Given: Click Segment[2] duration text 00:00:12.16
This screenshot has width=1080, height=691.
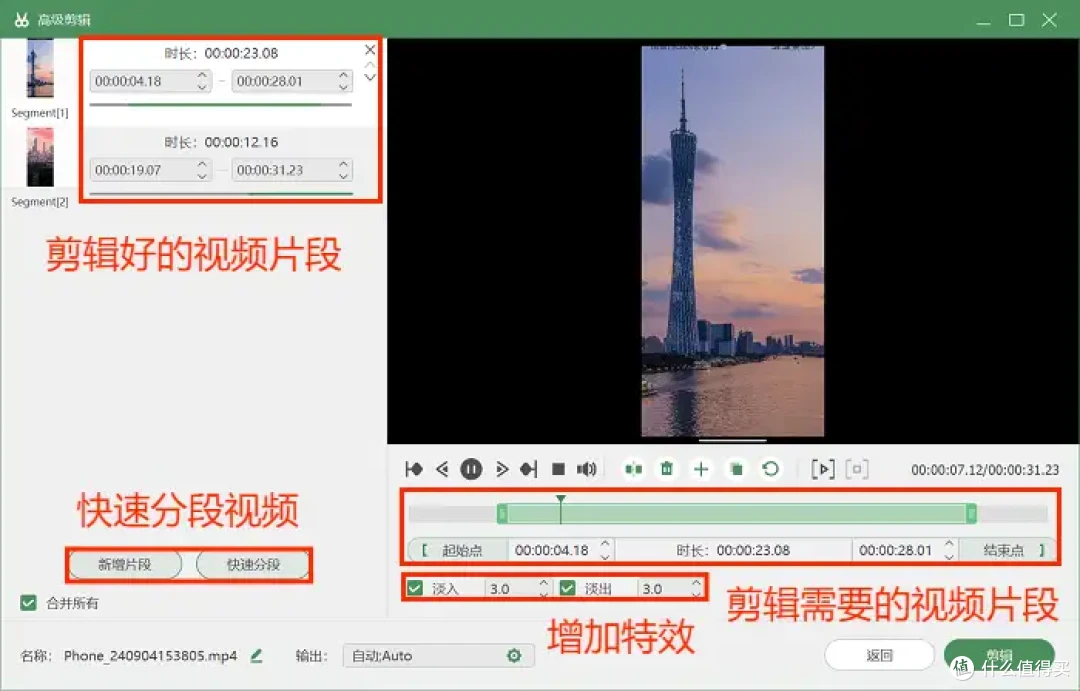Looking at the screenshot, I should [241, 142].
